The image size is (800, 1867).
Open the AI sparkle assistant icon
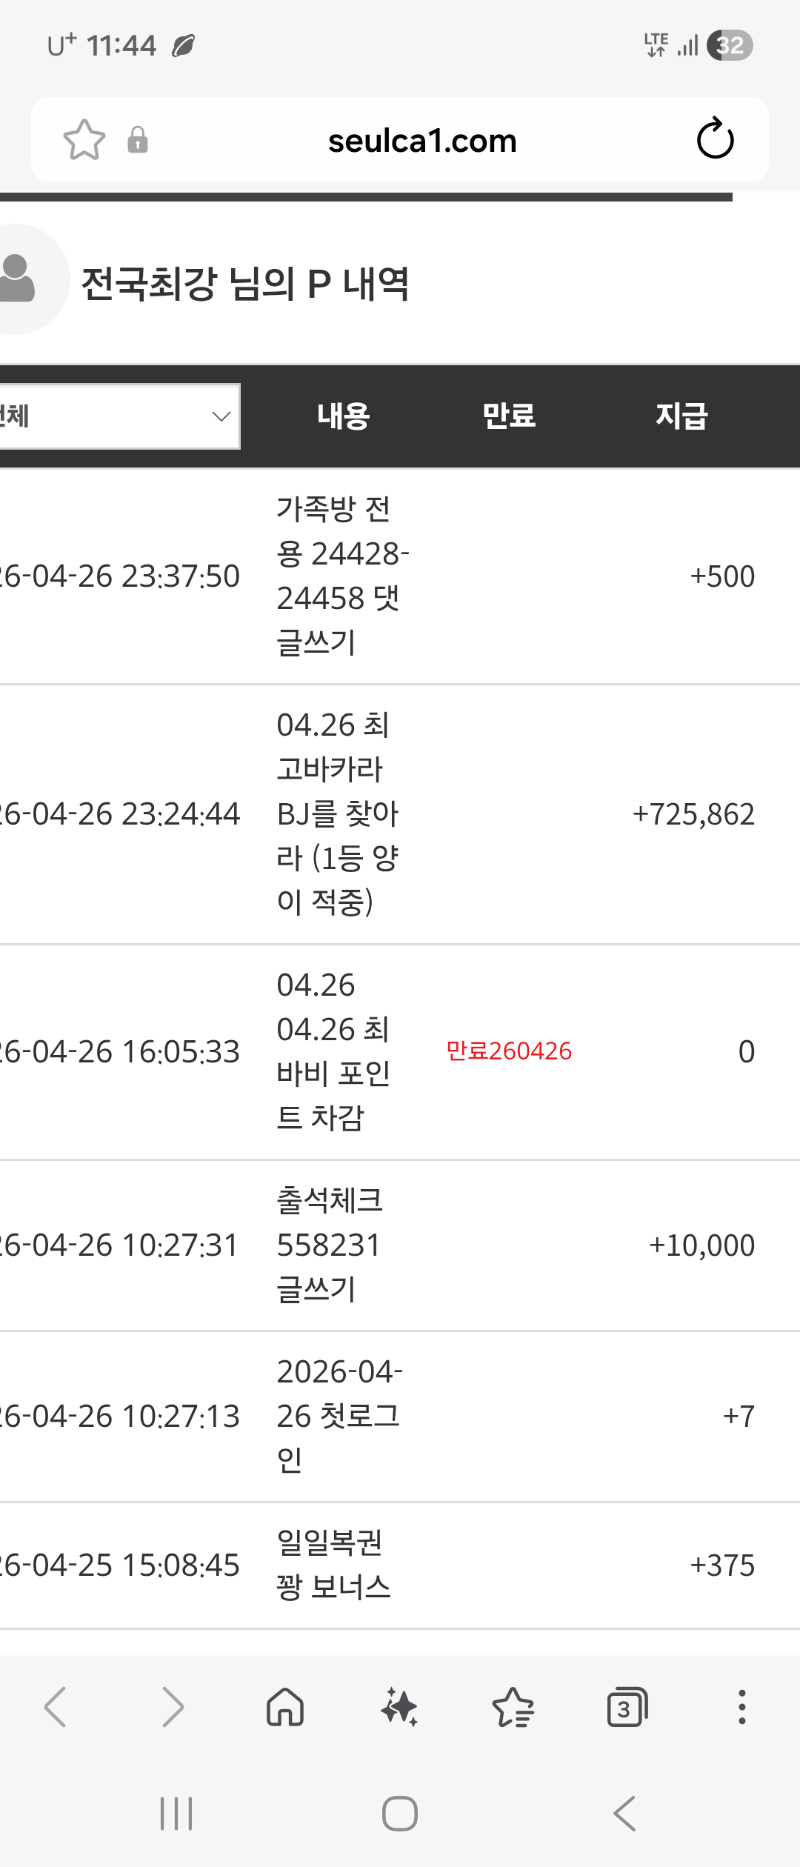[399, 1707]
